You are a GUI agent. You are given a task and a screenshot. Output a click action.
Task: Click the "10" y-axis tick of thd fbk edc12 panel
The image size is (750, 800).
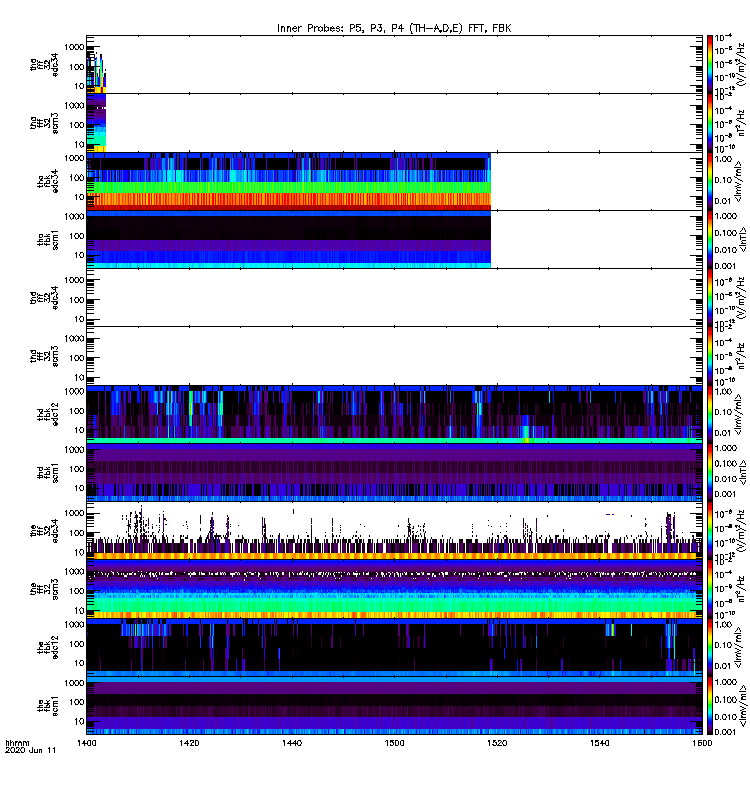(x=79, y=430)
